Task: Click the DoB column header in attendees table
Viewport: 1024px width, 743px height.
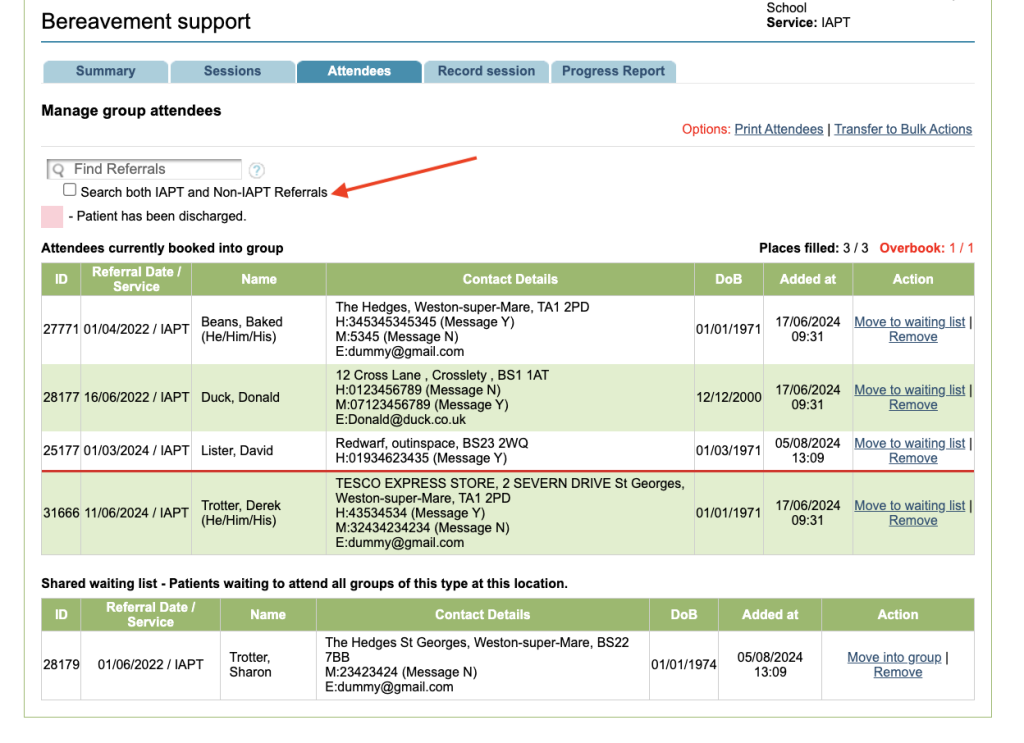Action: coord(729,279)
